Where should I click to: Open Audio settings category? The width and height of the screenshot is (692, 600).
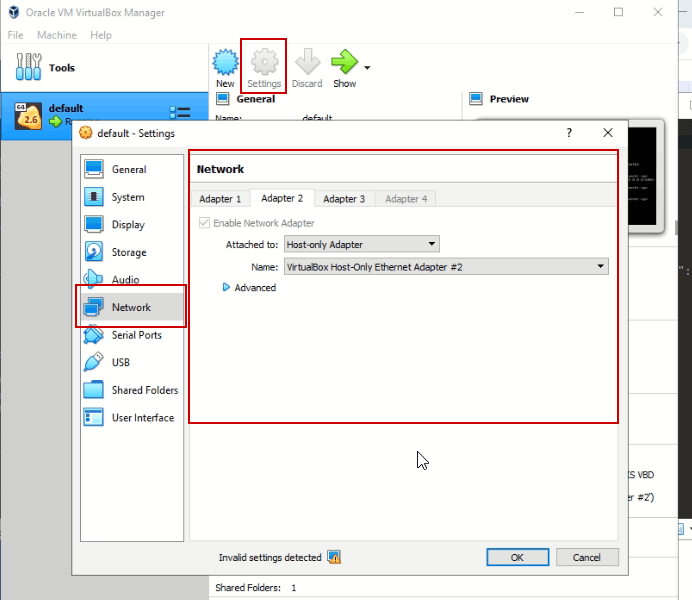tap(132, 279)
